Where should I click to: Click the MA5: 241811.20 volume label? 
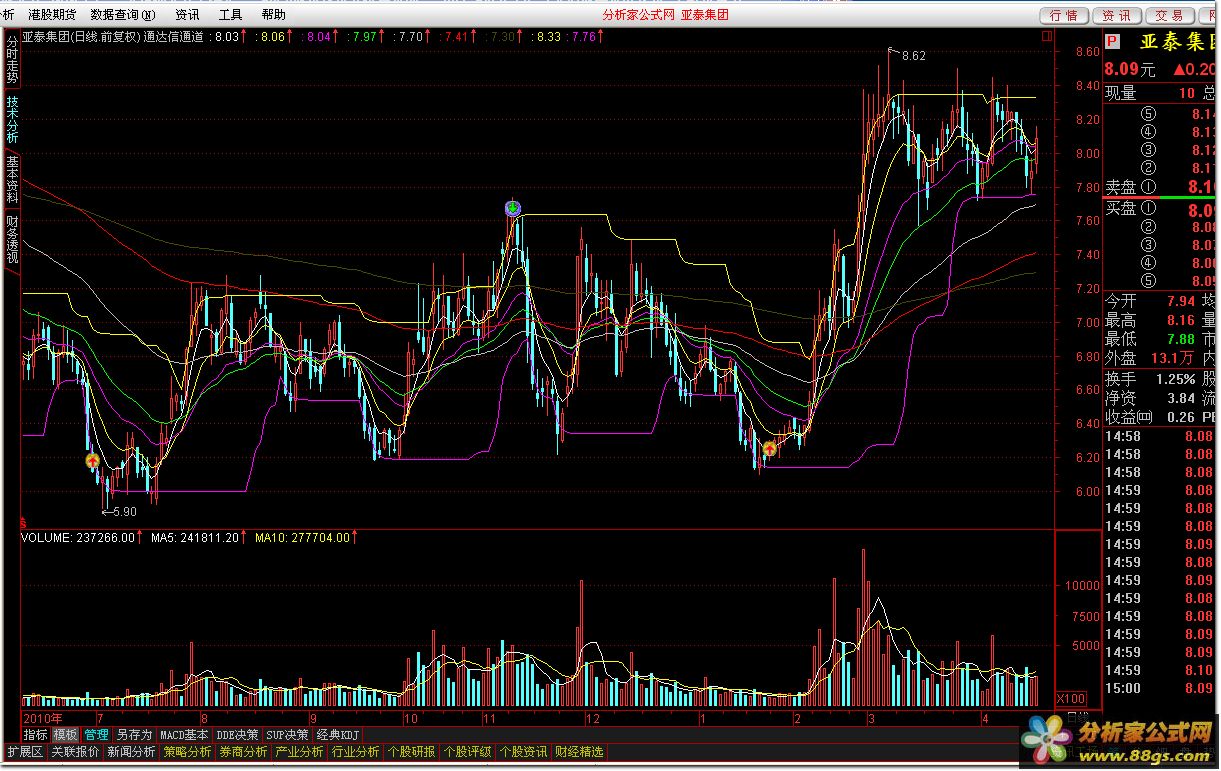tap(194, 538)
